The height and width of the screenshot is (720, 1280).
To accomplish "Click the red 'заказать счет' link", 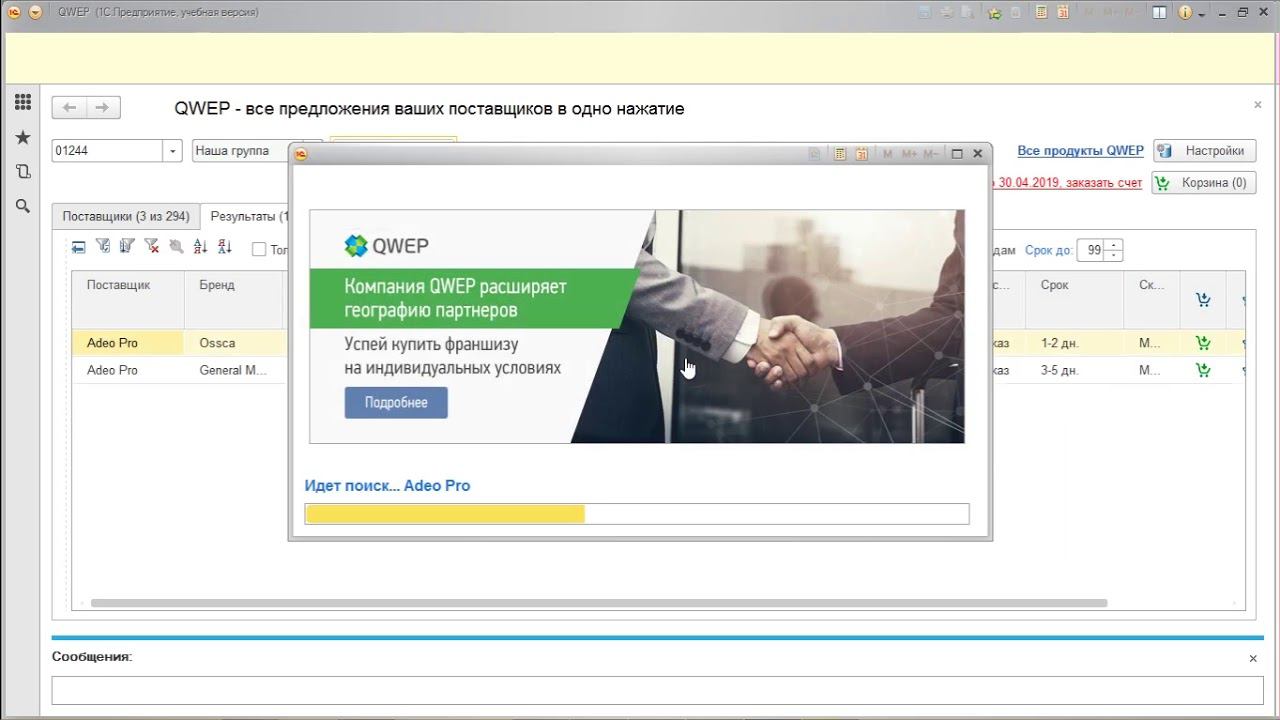I will coord(1103,183).
